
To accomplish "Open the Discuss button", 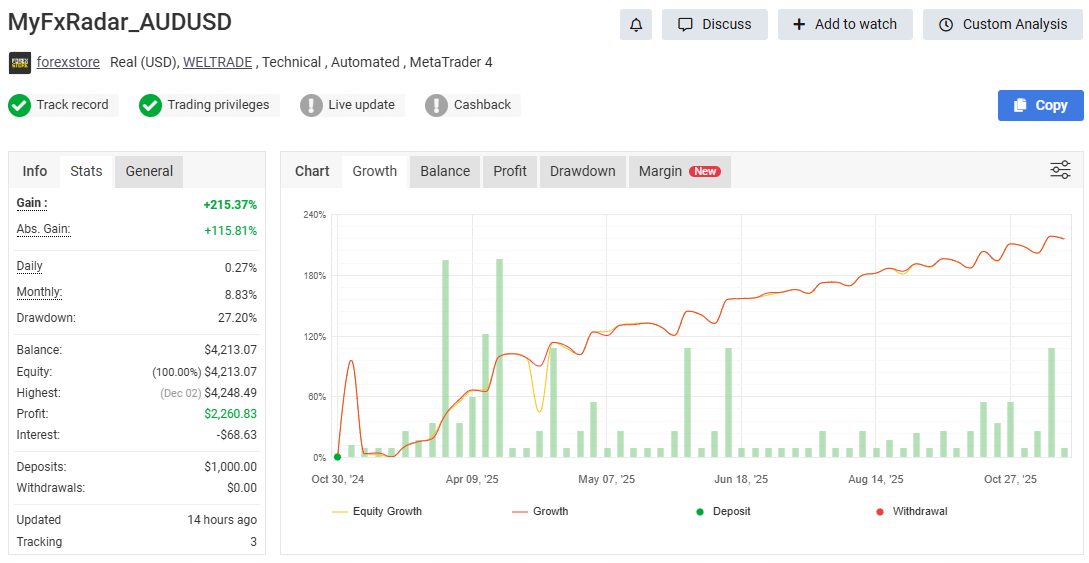I will (x=715, y=25).
